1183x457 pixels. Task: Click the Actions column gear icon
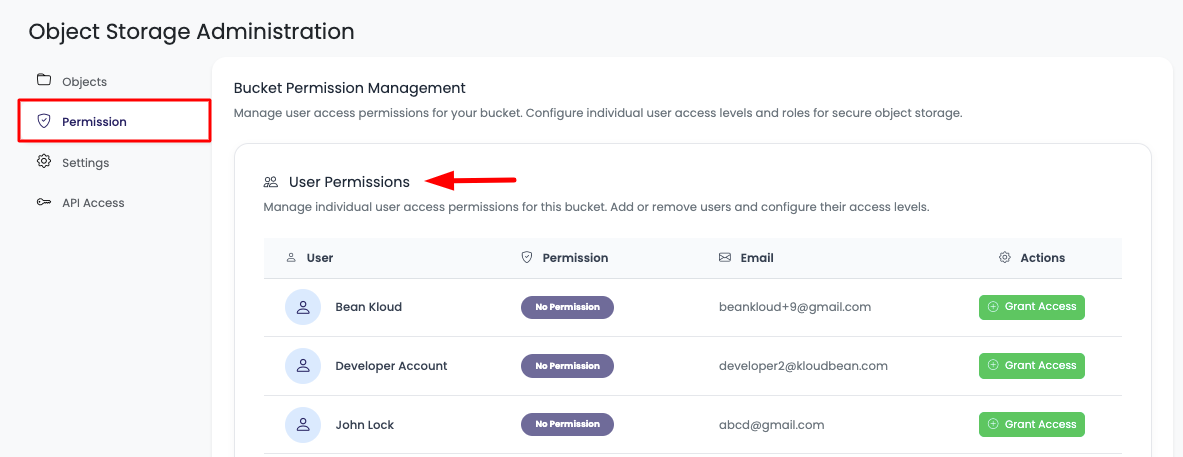coord(1004,257)
